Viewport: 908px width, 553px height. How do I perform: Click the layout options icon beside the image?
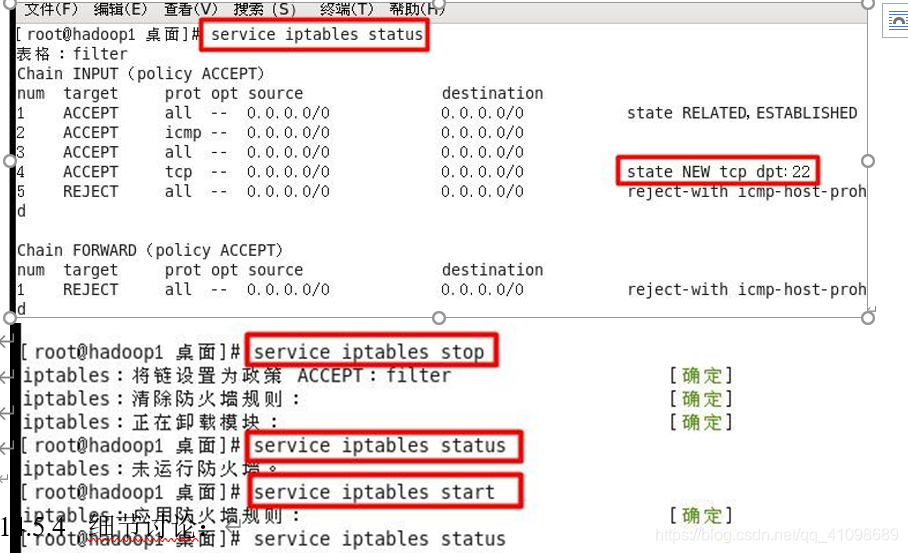tap(896, 21)
